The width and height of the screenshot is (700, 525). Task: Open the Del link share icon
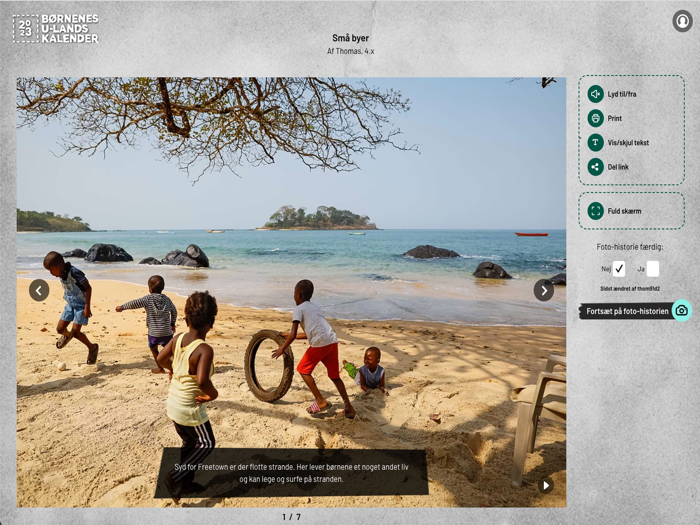tap(595, 167)
